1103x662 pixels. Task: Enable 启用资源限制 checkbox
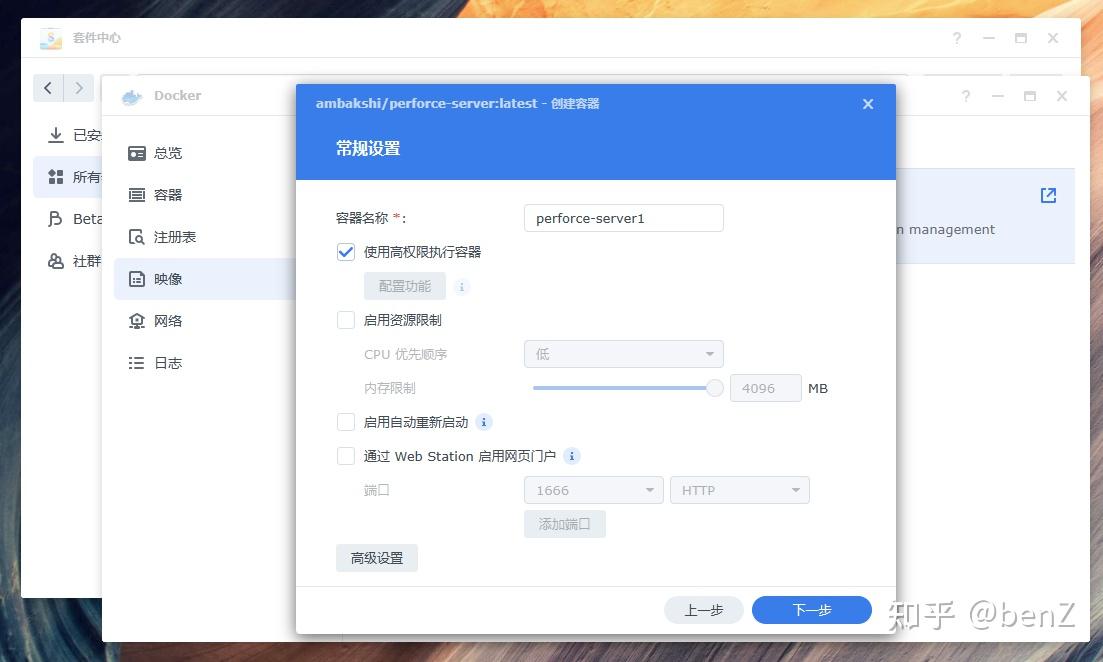[345, 320]
